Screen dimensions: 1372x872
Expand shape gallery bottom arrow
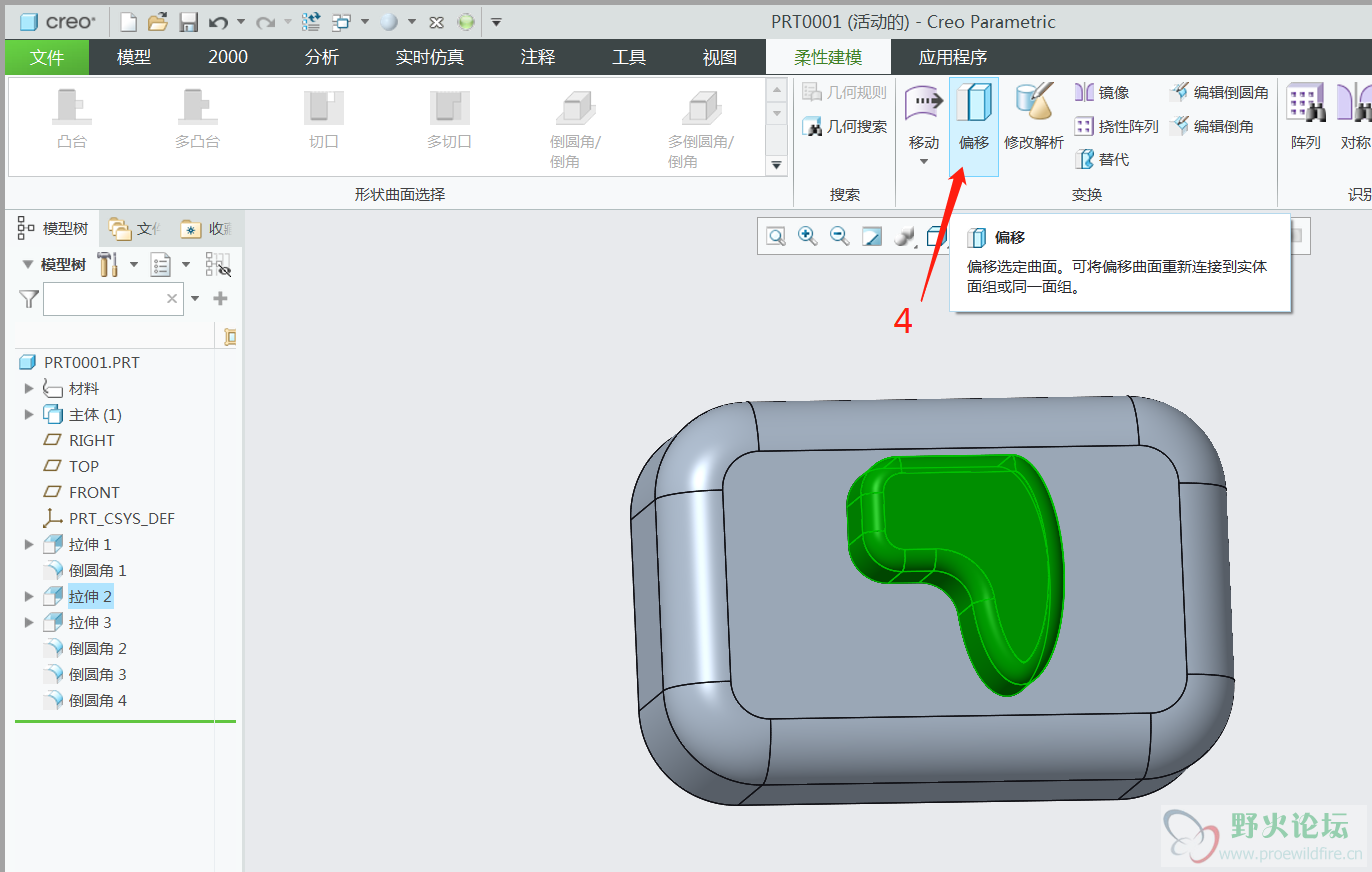pos(776,165)
